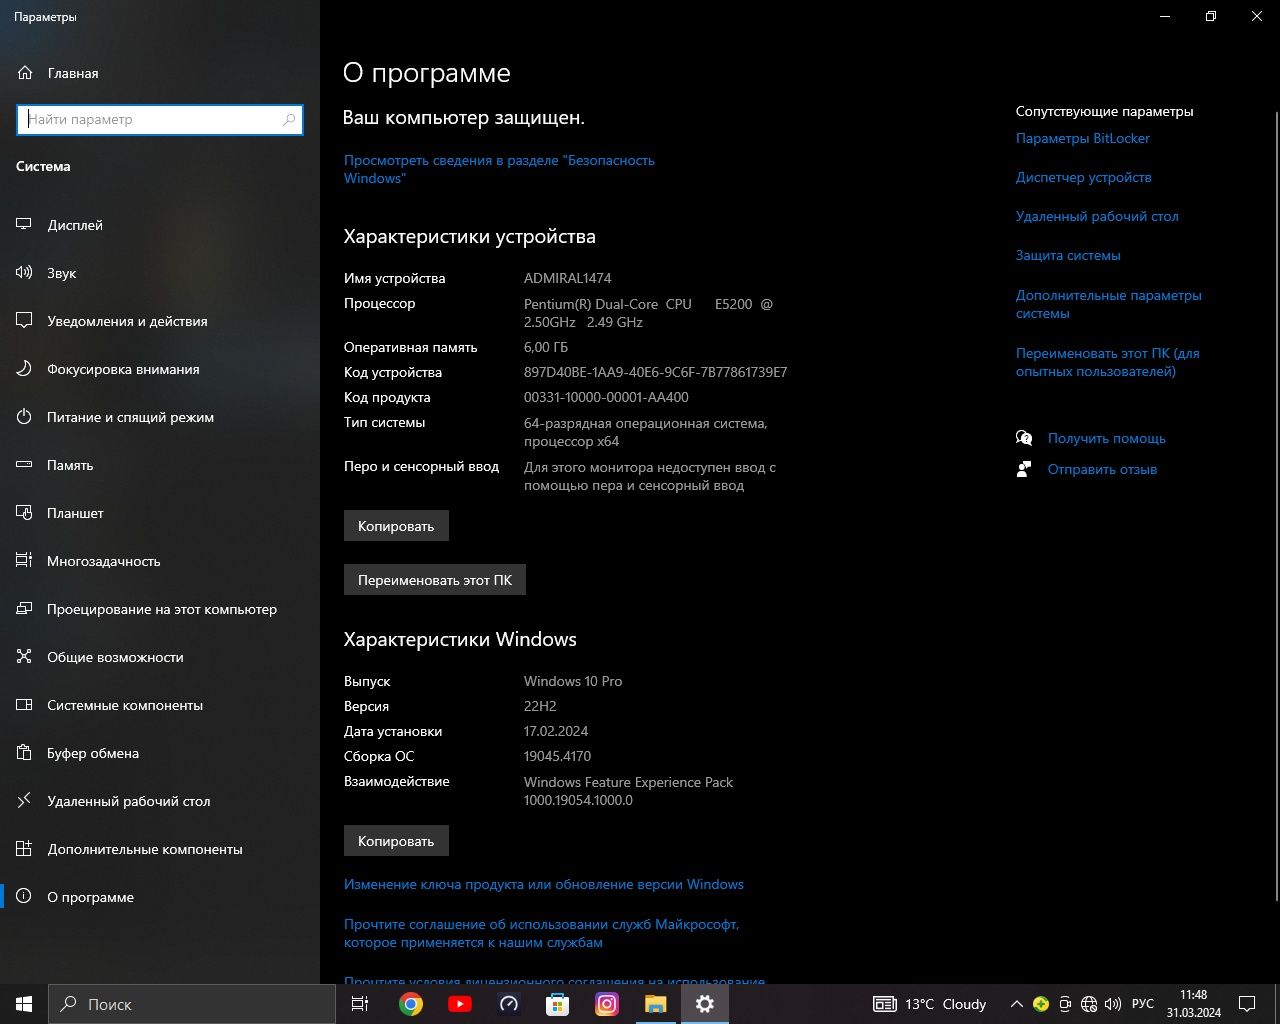Open the Звук settings section
The image size is (1280, 1024).
tap(160, 273)
